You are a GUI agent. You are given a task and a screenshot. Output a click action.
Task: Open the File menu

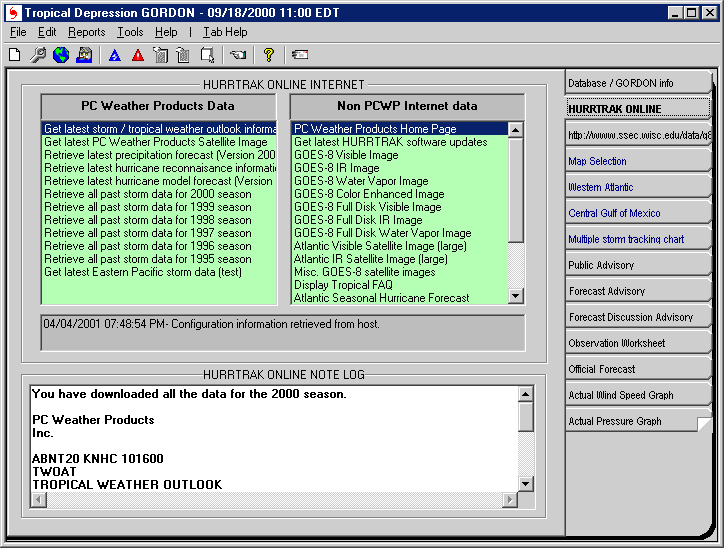tap(18, 32)
